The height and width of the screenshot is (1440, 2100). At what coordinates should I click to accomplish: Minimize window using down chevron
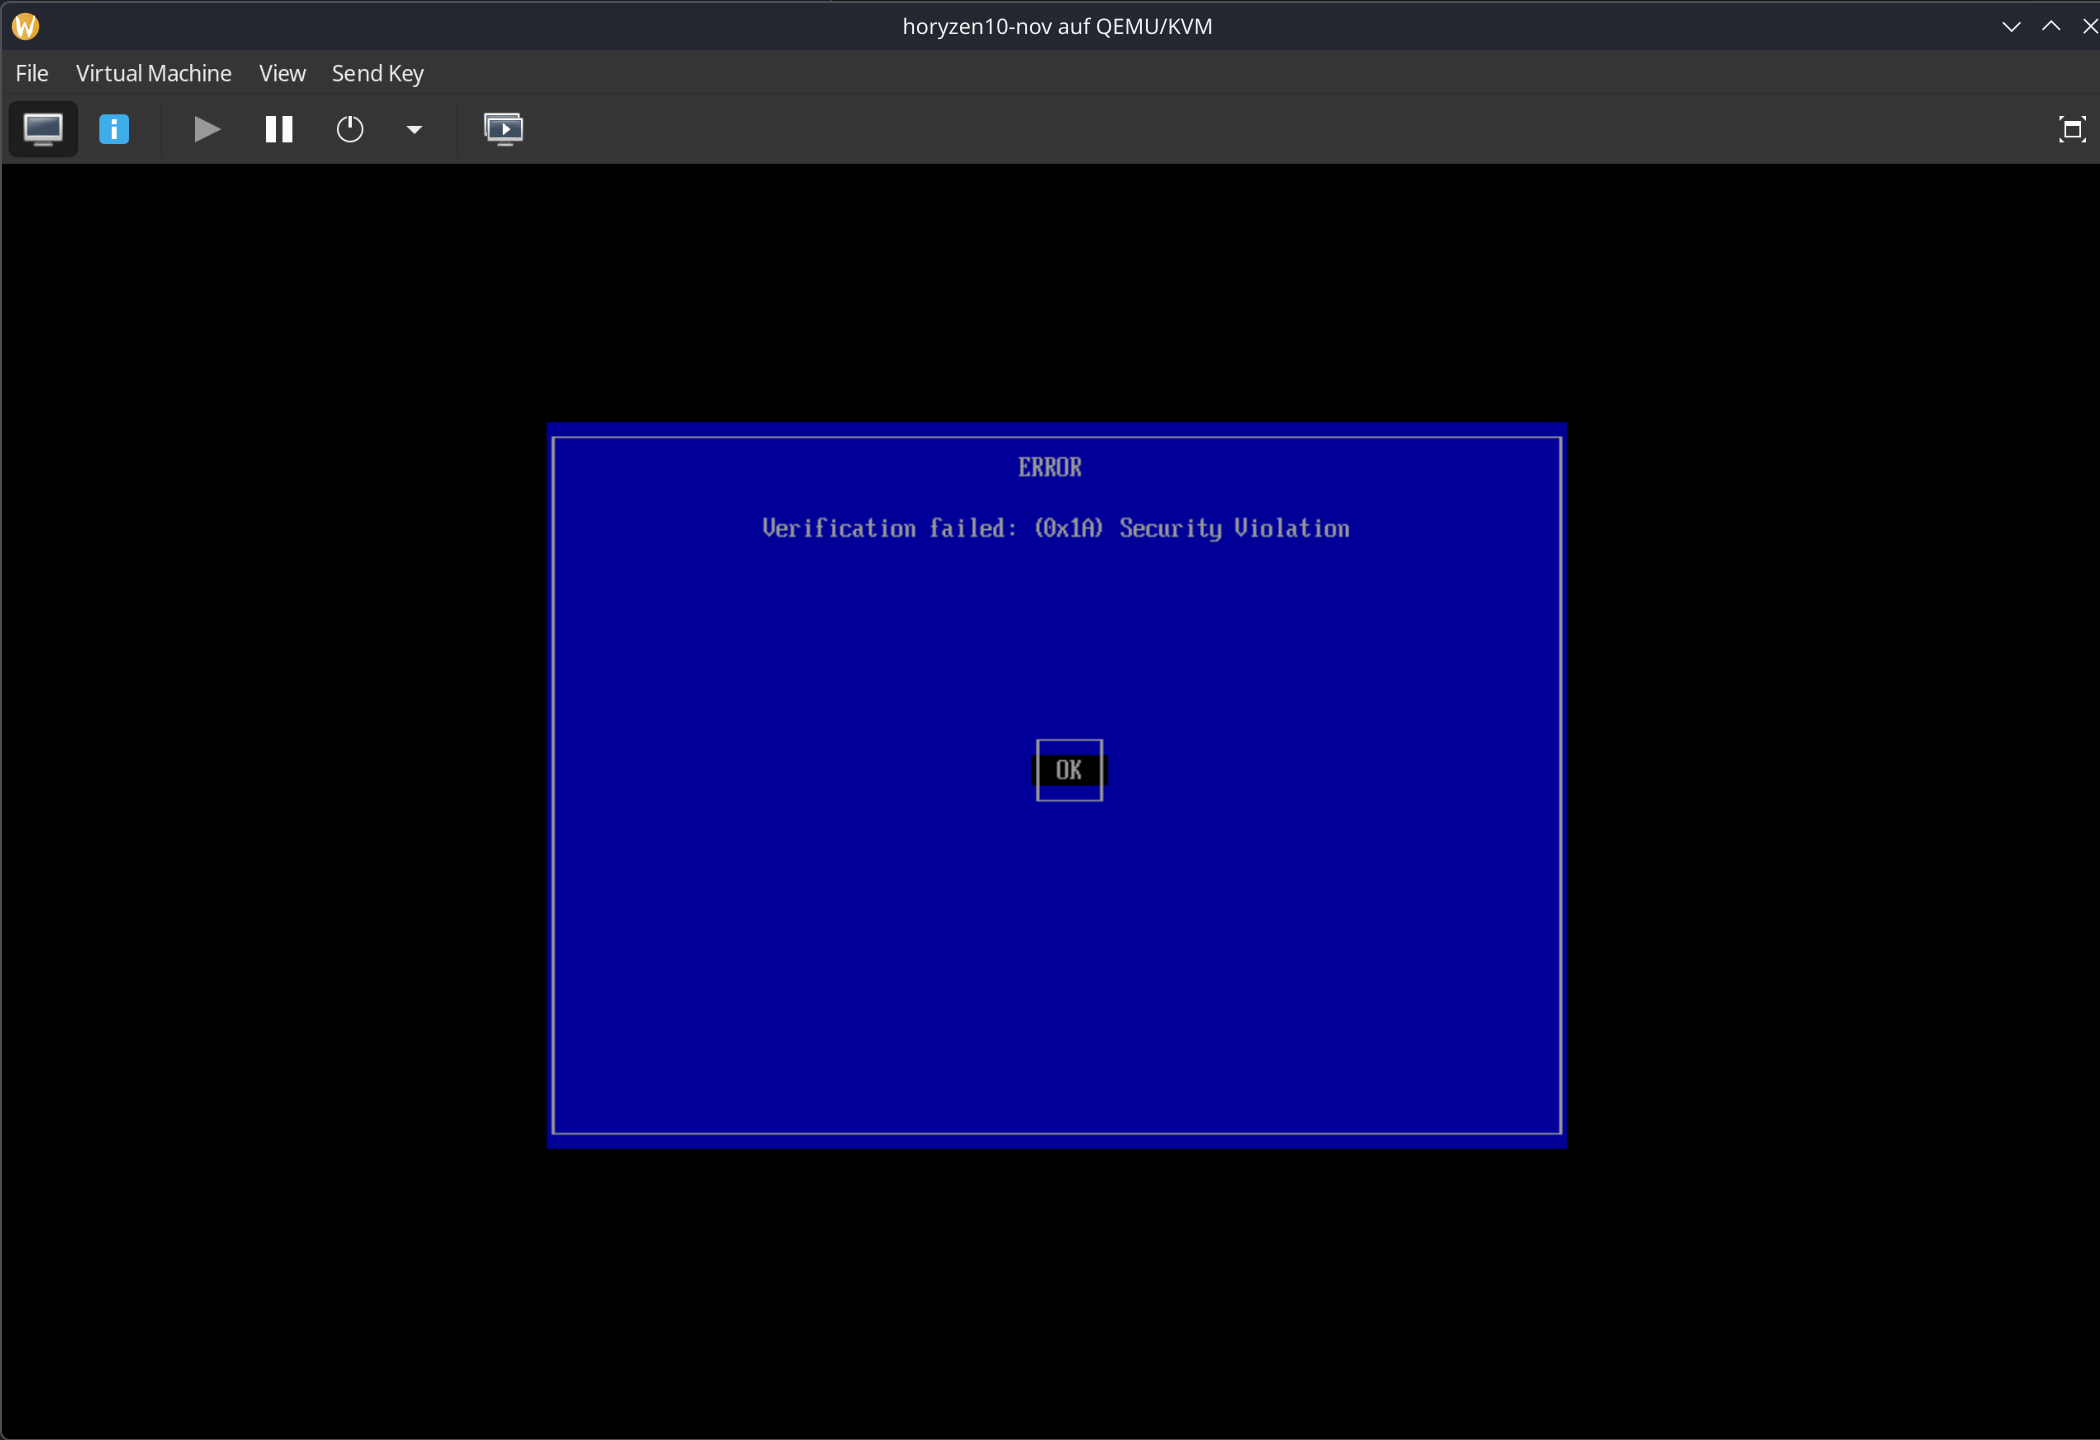point(2011,26)
